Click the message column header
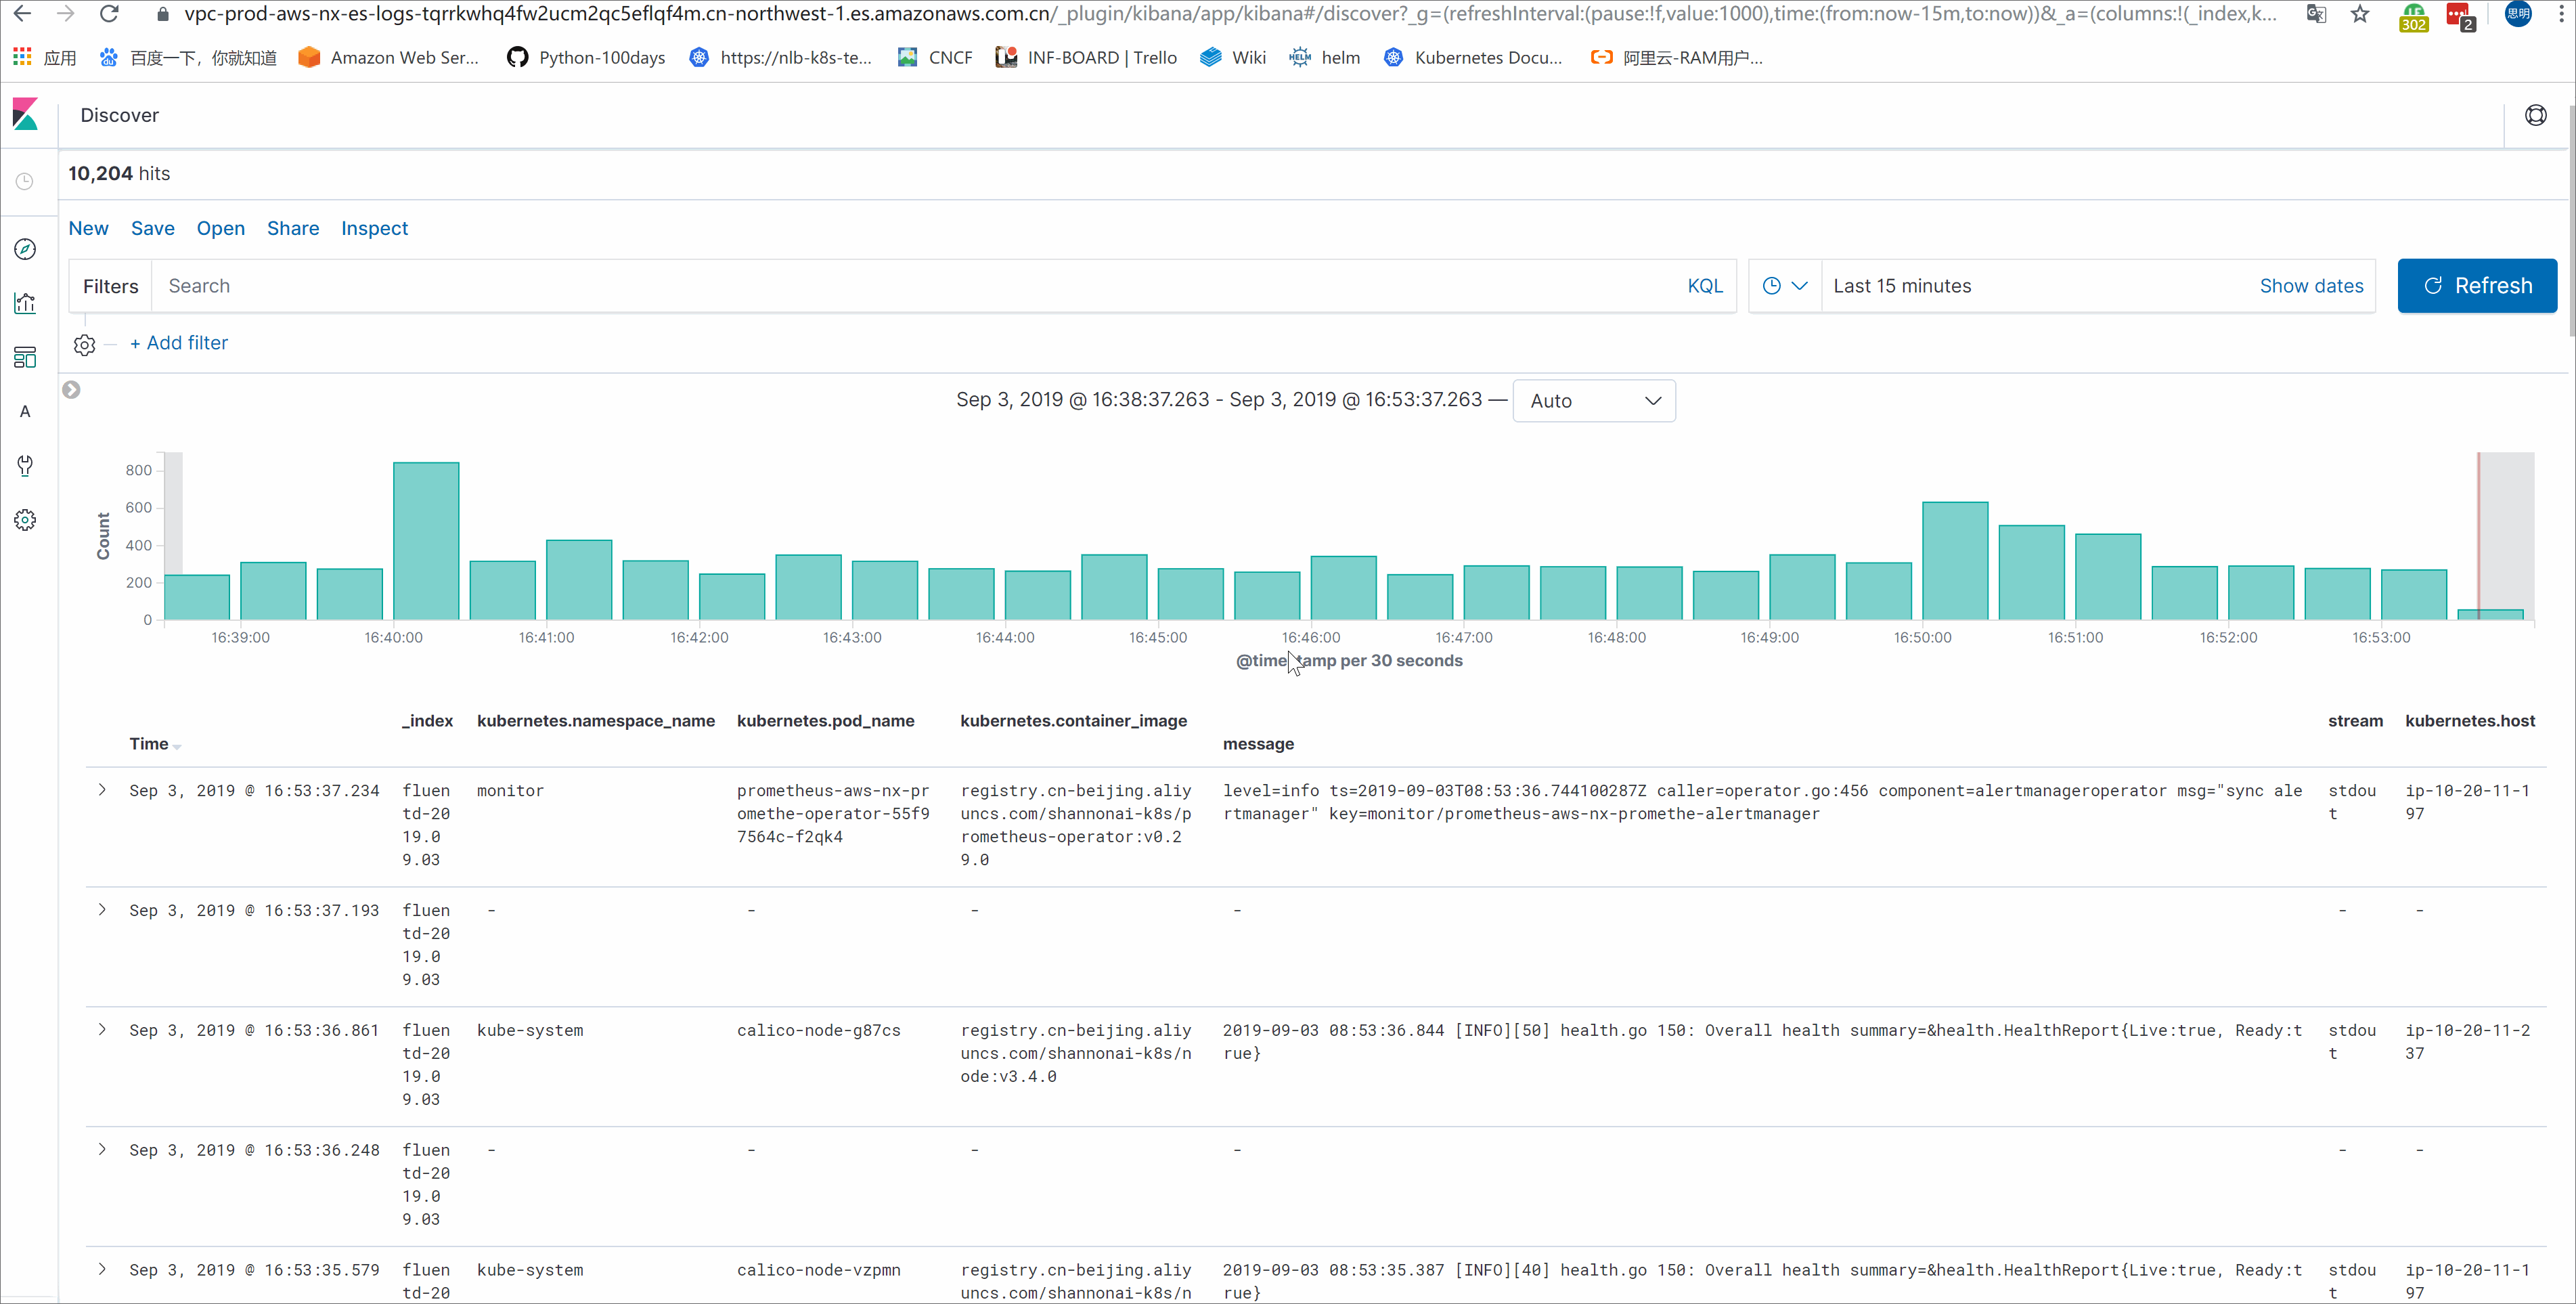Image resolution: width=2576 pixels, height=1304 pixels. tap(1258, 744)
